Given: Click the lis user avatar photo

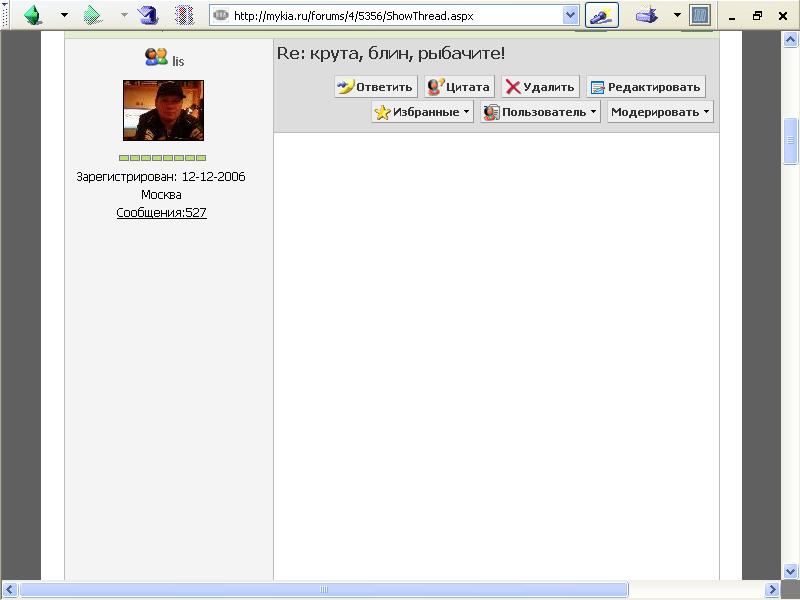Looking at the screenshot, I should click(x=163, y=110).
